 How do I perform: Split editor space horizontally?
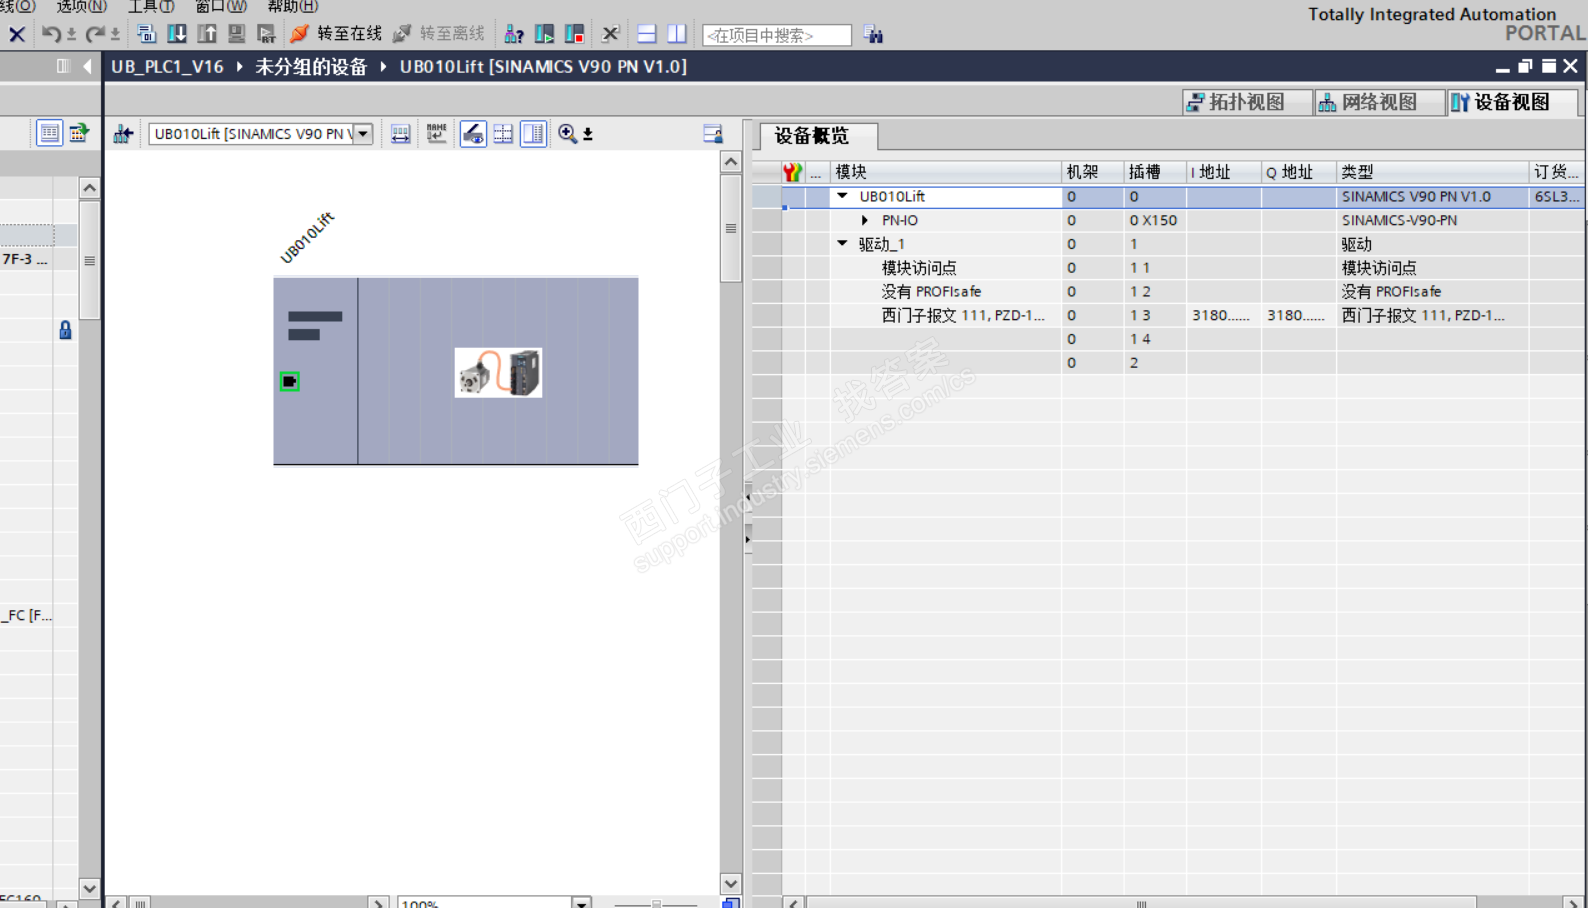coord(647,34)
